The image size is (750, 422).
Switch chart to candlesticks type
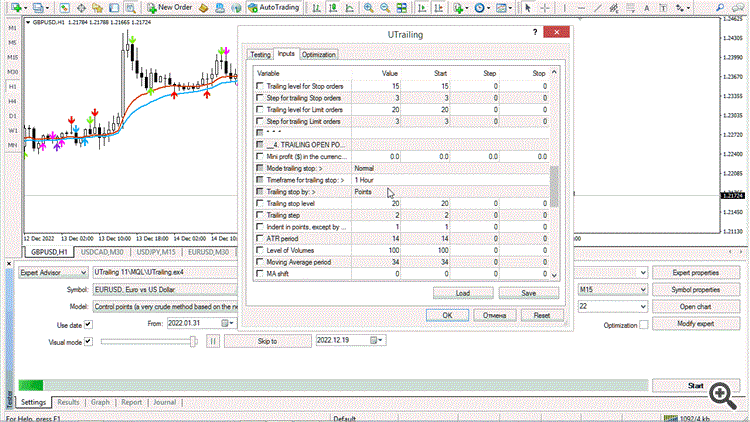(333, 8)
